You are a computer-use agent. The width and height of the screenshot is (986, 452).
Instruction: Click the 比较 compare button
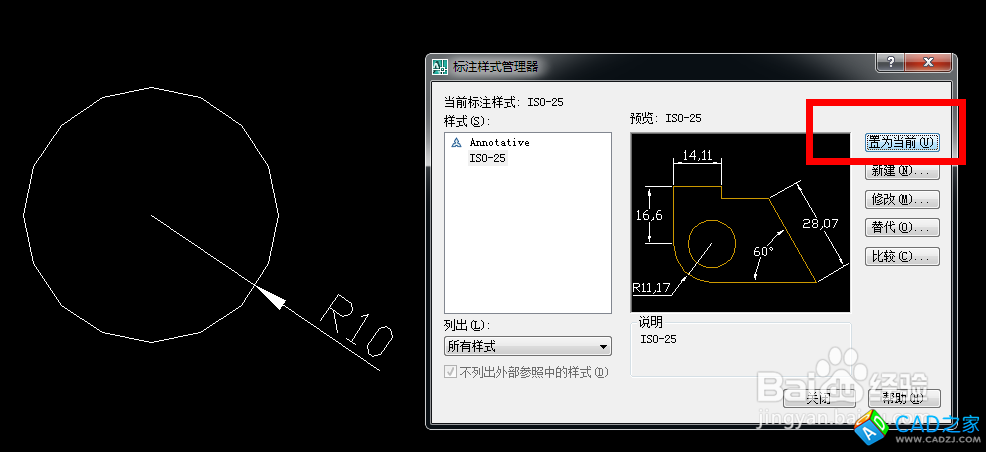coord(901,257)
